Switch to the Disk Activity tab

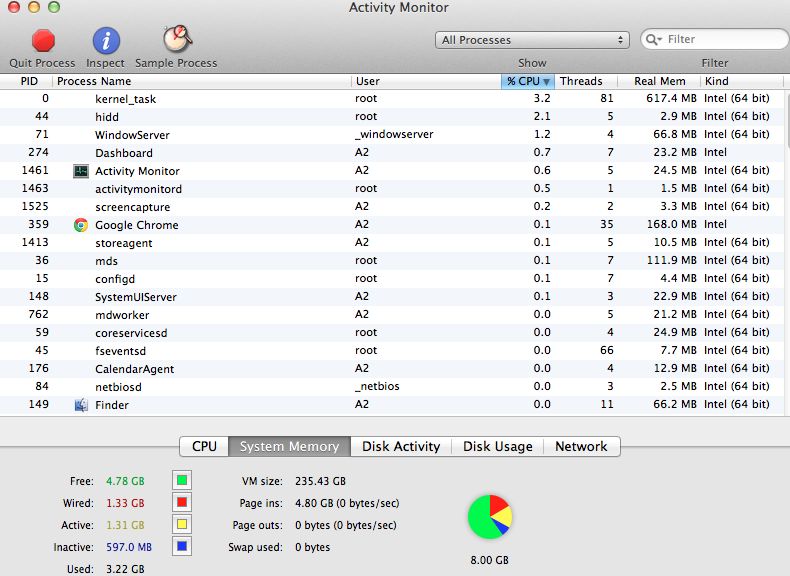[401, 446]
